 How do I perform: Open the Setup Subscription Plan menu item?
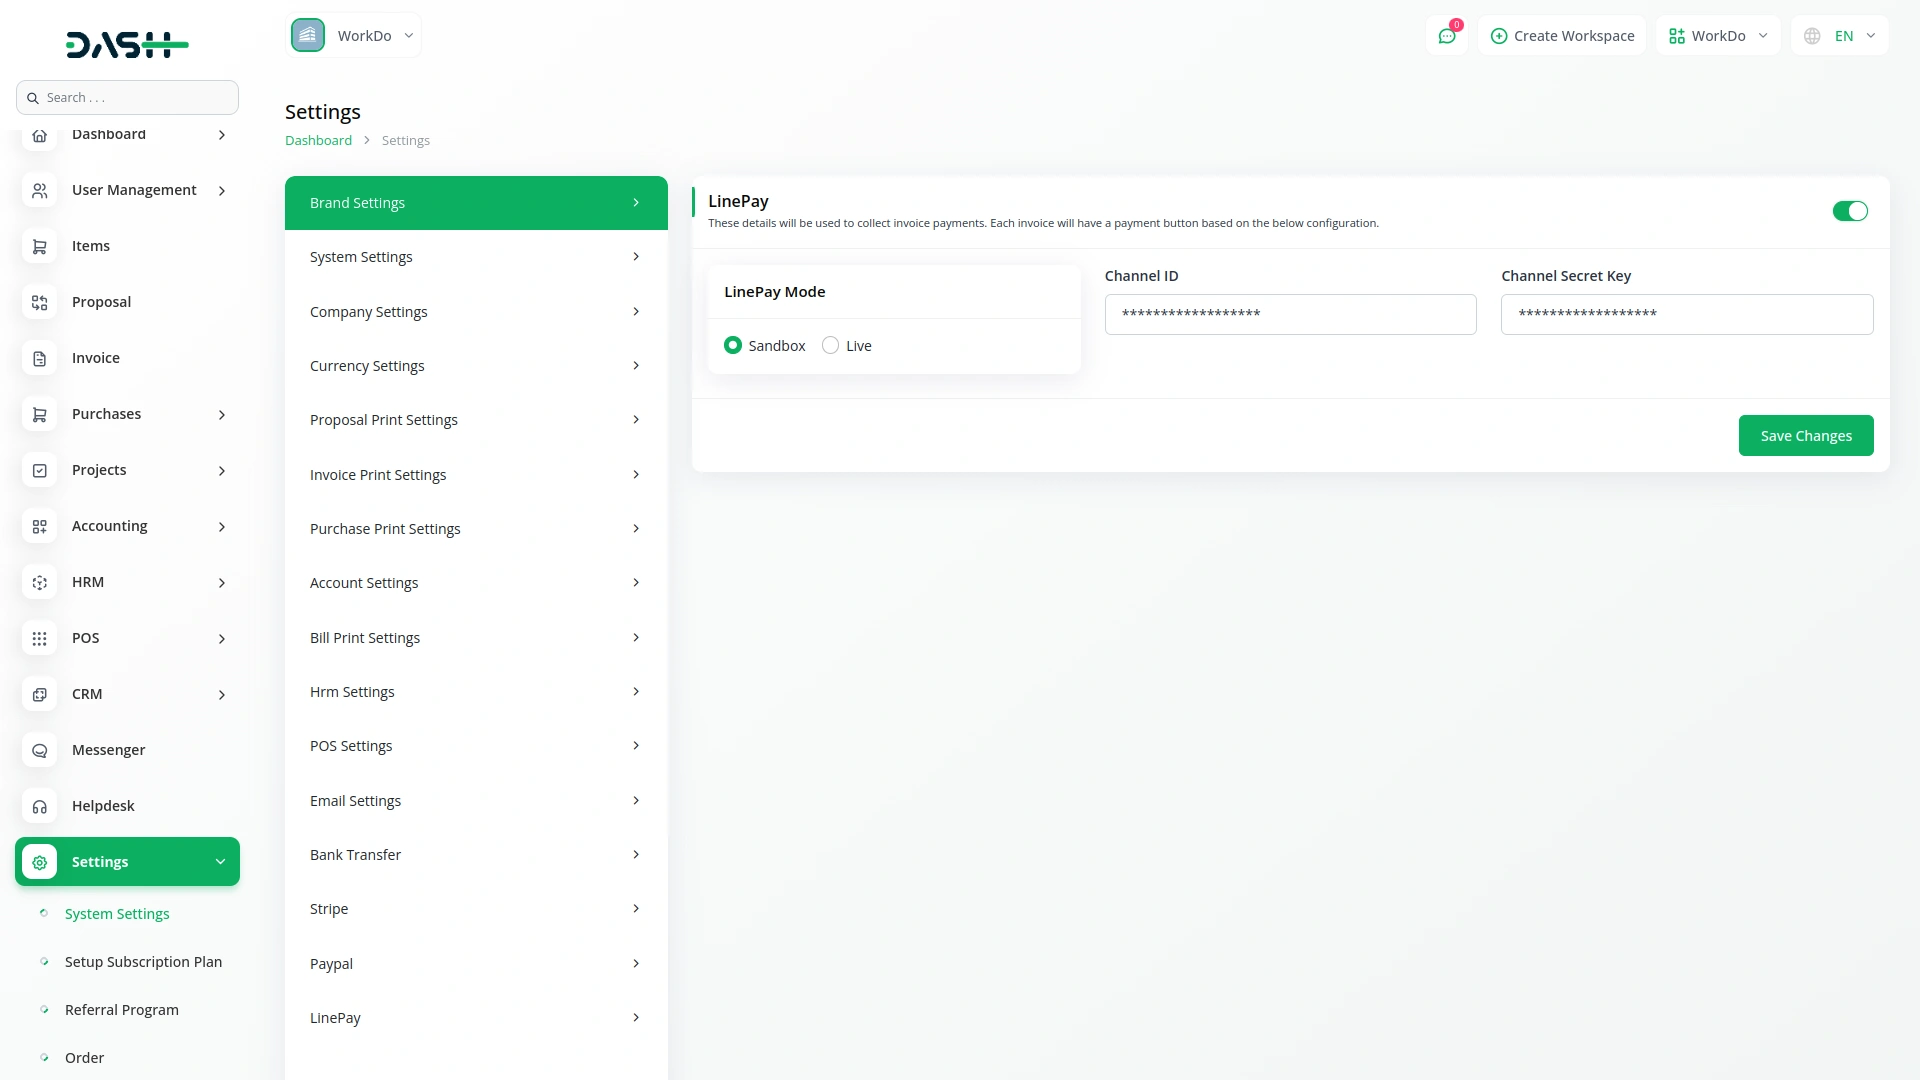pyautogui.click(x=143, y=961)
